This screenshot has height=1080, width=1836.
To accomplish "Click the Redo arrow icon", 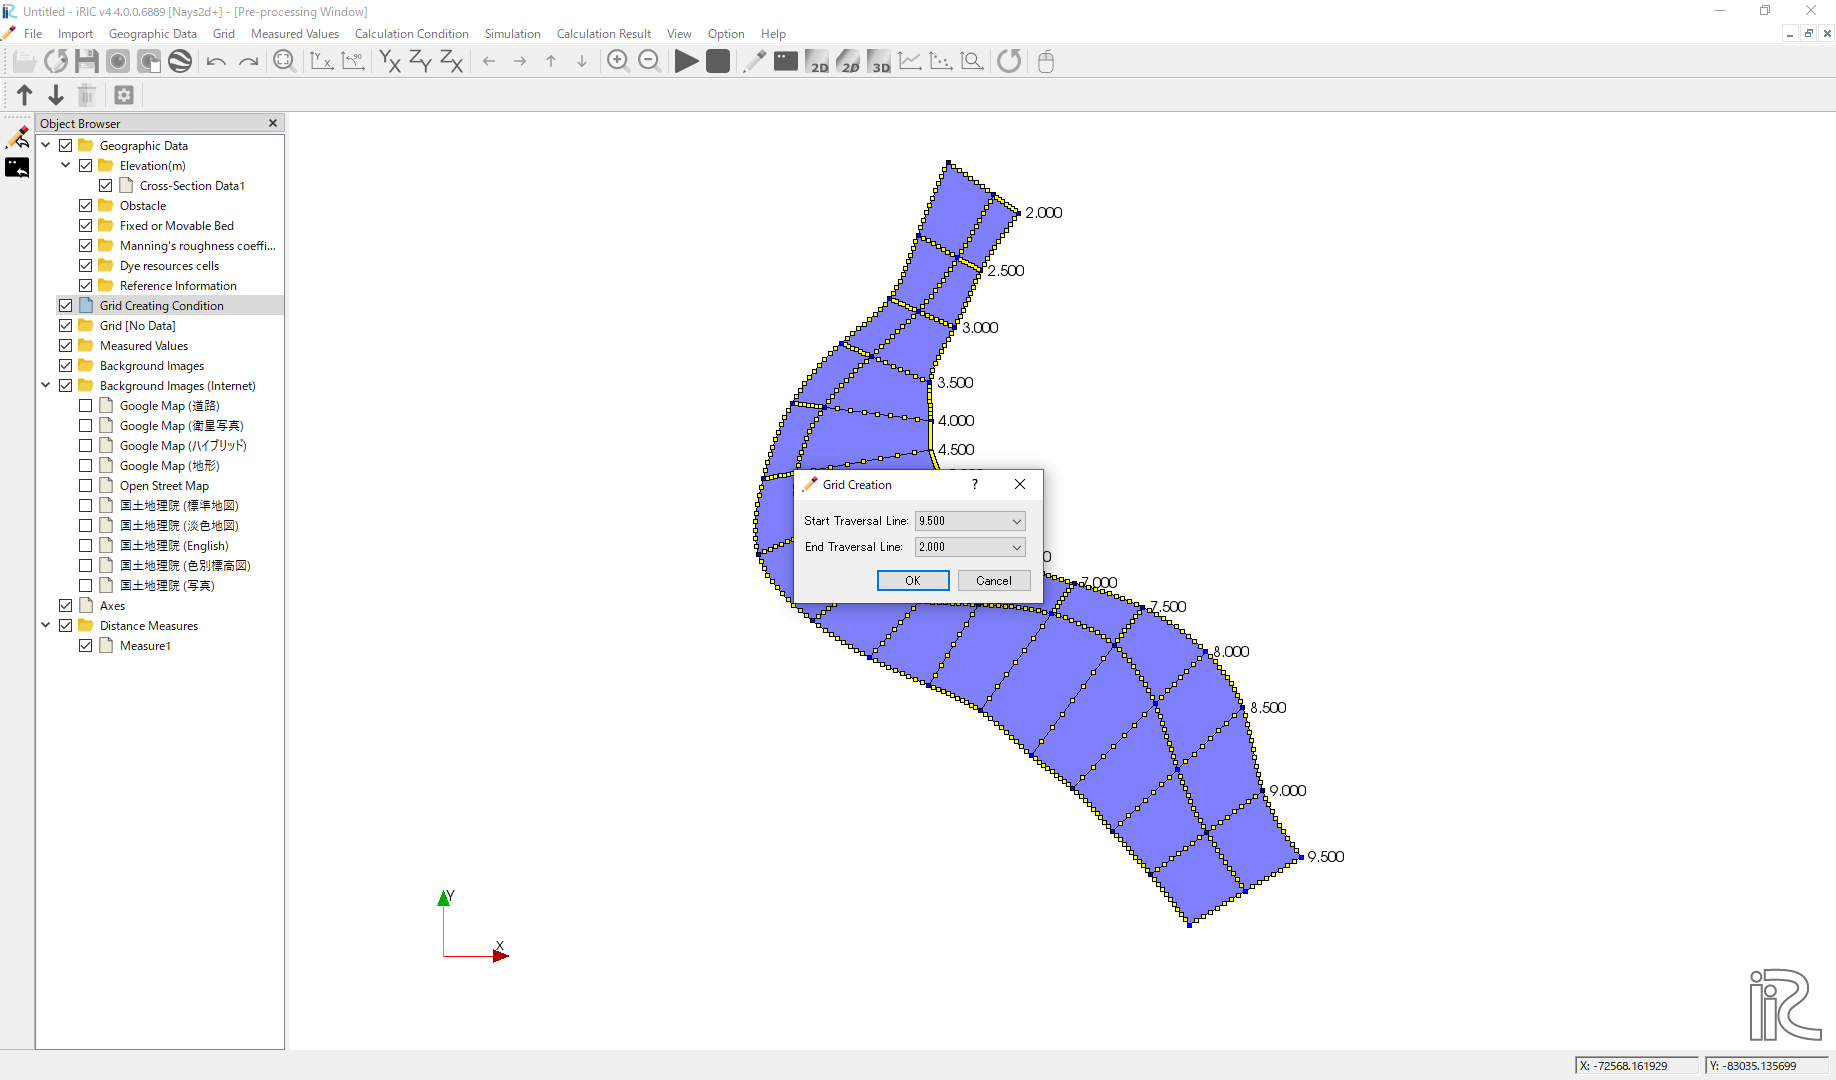I will 248,62.
